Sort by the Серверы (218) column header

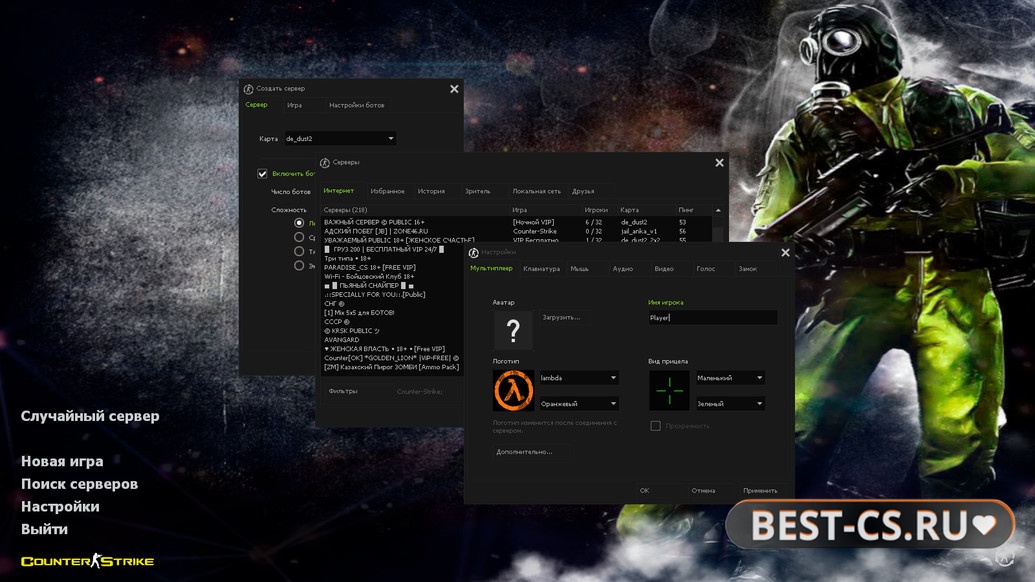(x=415, y=210)
